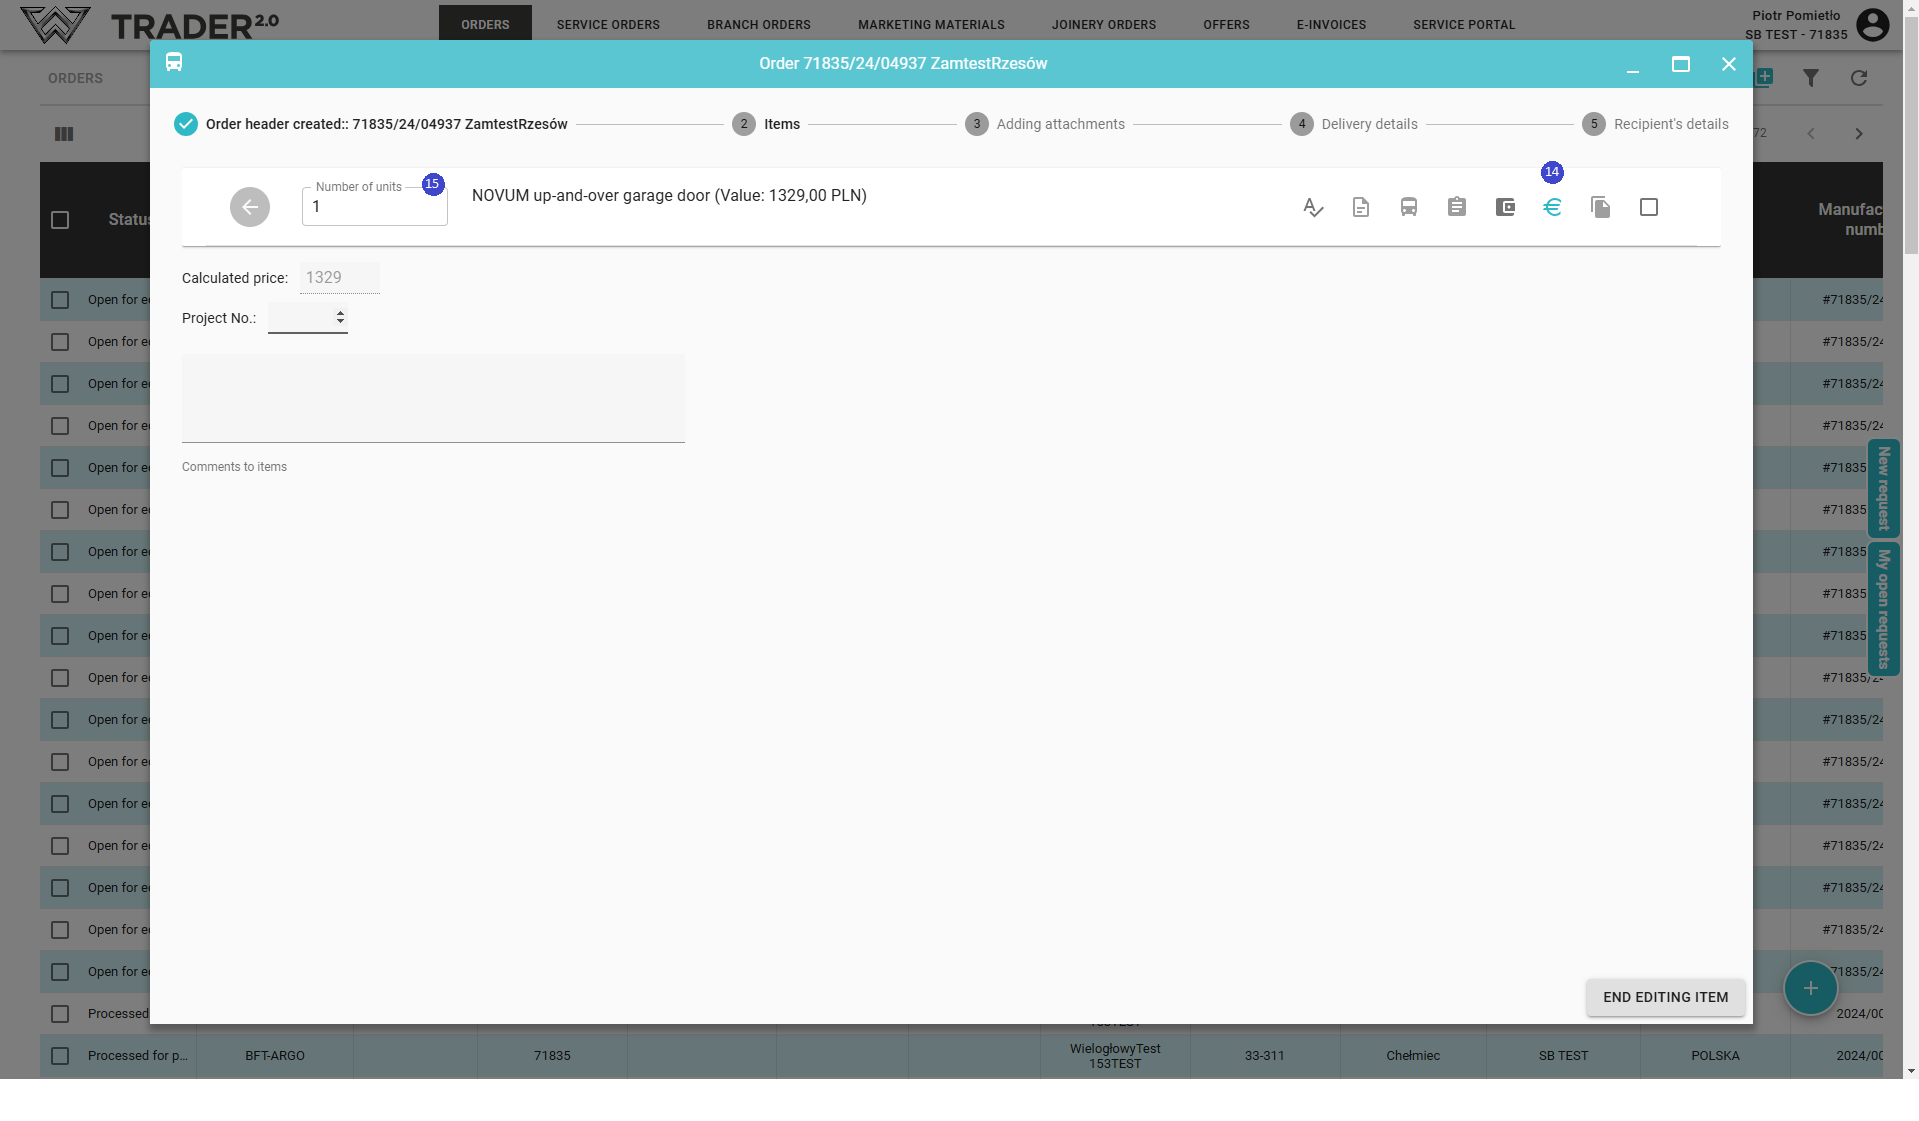
Task: Open the E-Invoices tab
Action: pos(1331,24)
